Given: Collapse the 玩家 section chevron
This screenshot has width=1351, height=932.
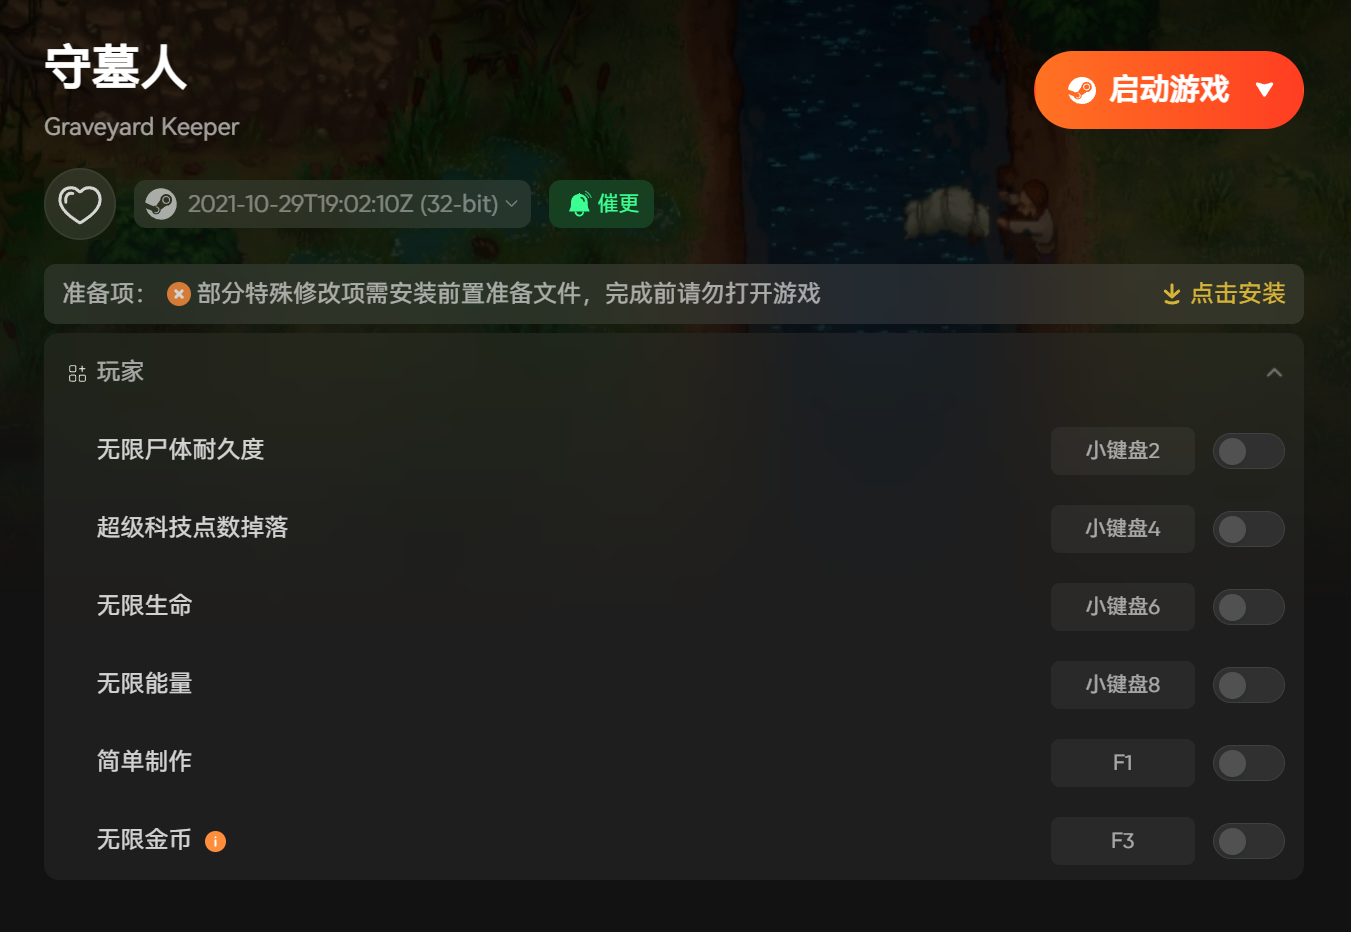Looking at the screenshot, I should coord(1274,373).
